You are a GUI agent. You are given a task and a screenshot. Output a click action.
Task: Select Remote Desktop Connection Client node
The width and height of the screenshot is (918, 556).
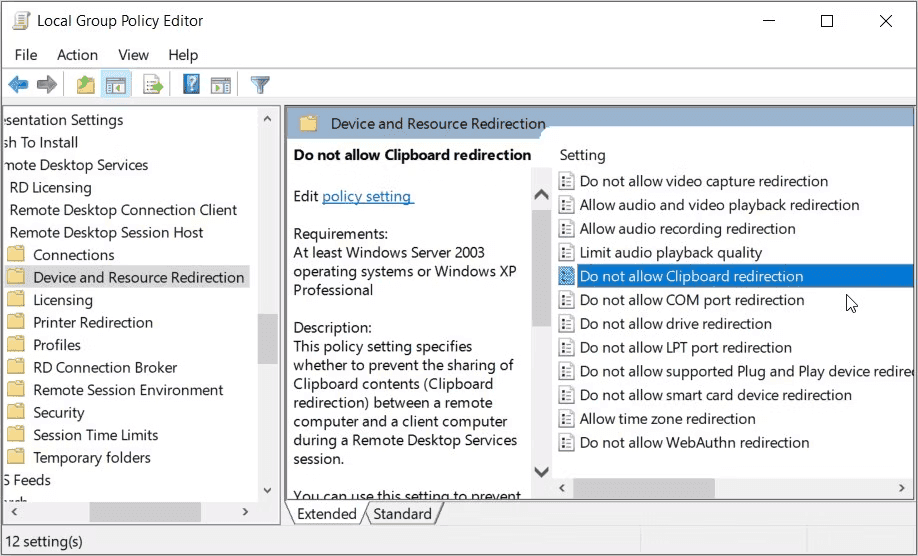(x=123, y=210)
